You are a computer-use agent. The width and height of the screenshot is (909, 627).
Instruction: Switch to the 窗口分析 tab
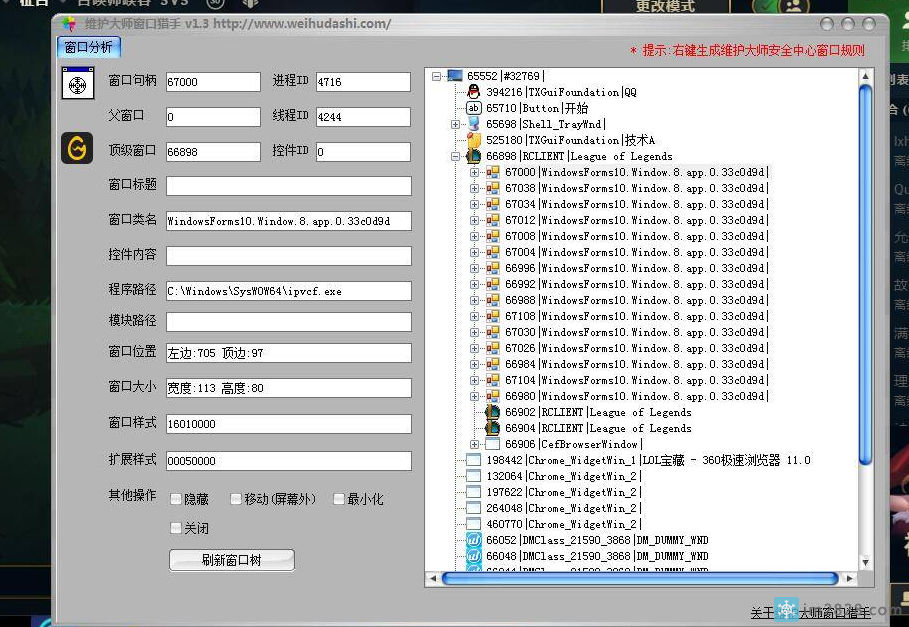click(89, 47)
